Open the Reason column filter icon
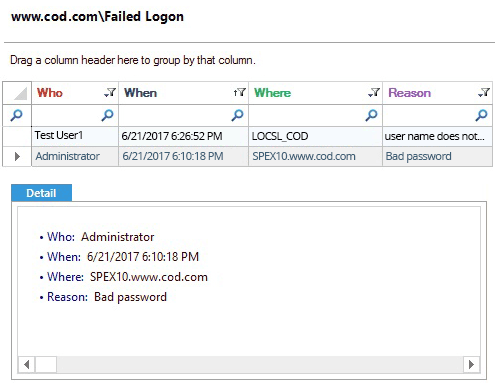This screenshot has height=390, width=500. 484,92
